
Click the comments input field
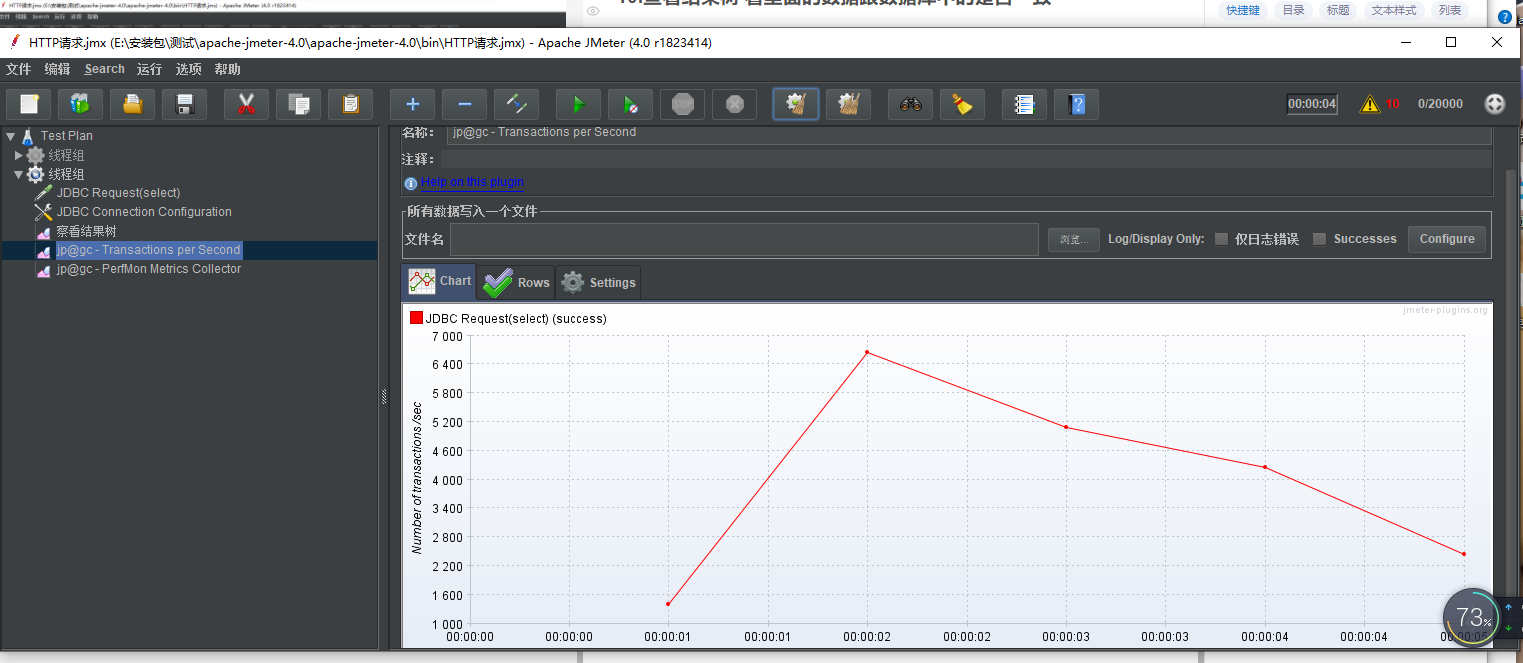pyautogui.click(x=965, y=159)
